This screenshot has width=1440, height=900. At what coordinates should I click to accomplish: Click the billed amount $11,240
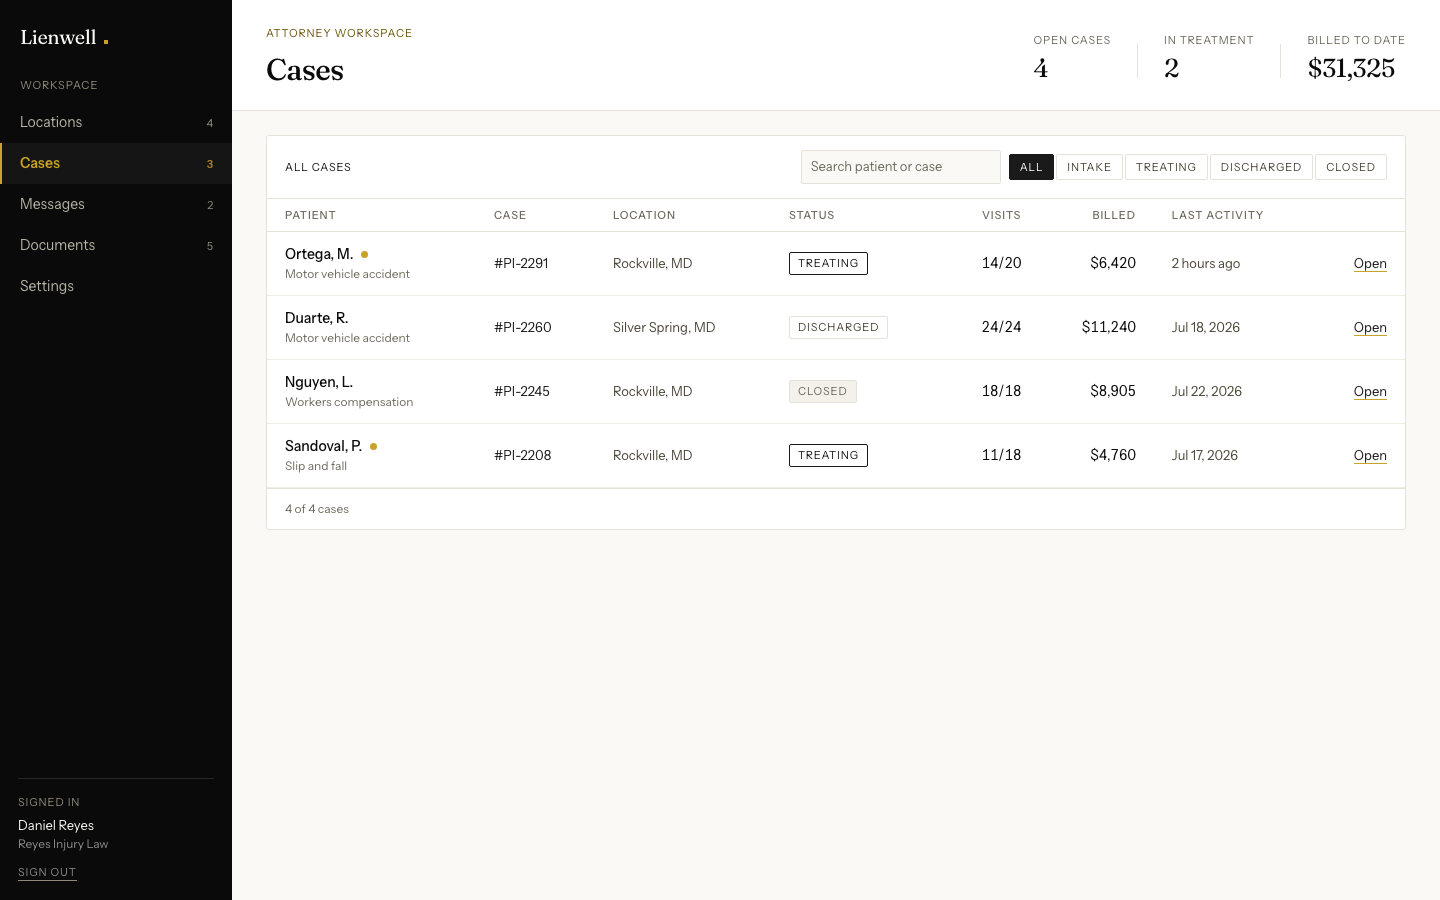(1109, 327)
